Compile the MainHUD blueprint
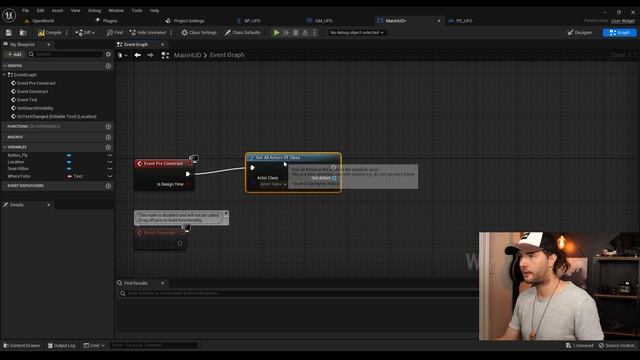 pos(49,33)
